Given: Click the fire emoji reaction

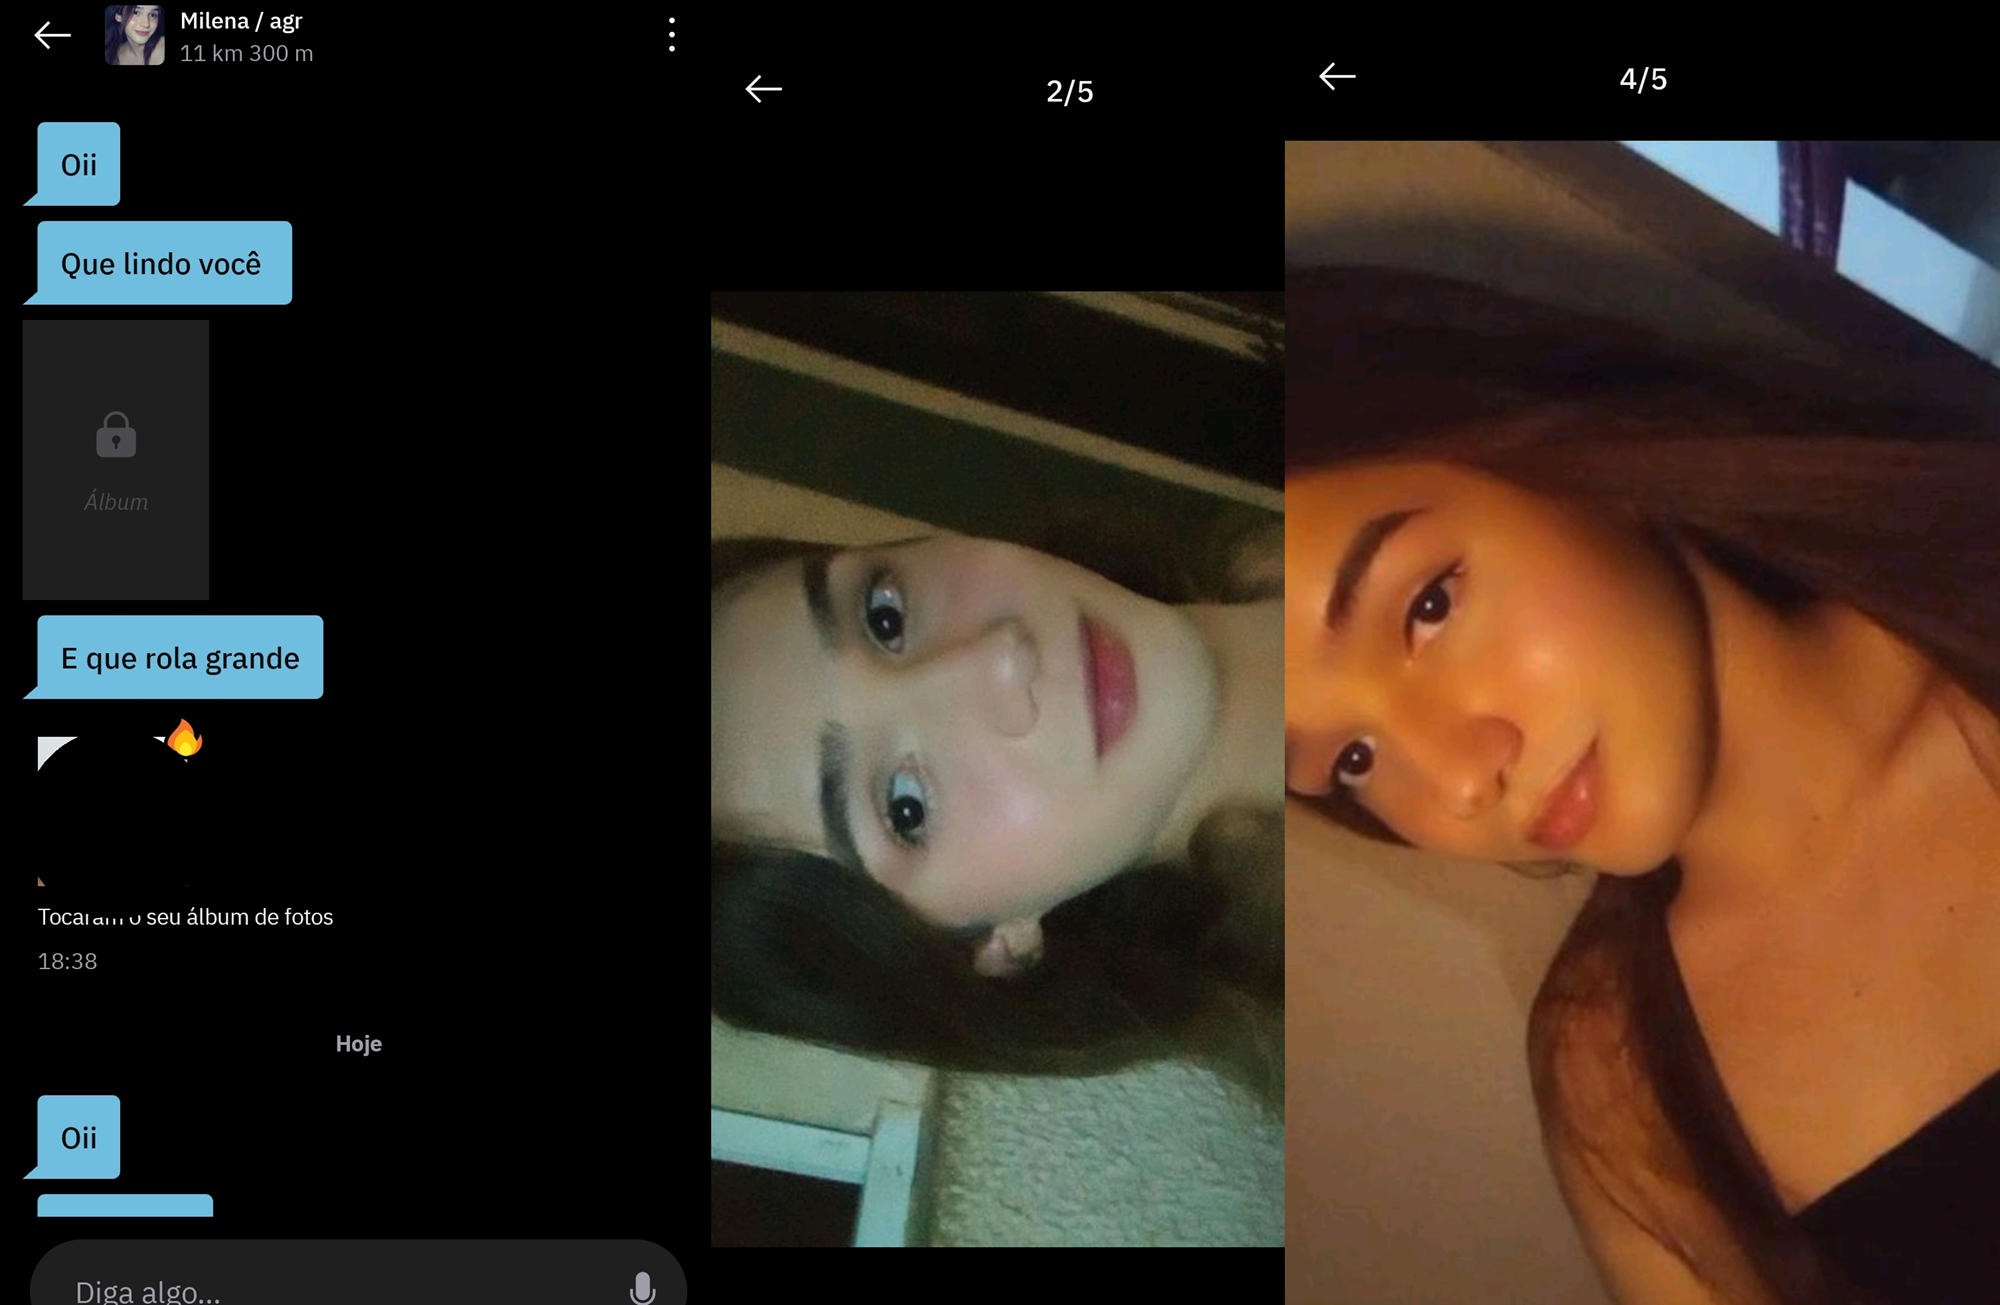Looking at the screenshot, I should pyautogui.click(x=184, y=740).
